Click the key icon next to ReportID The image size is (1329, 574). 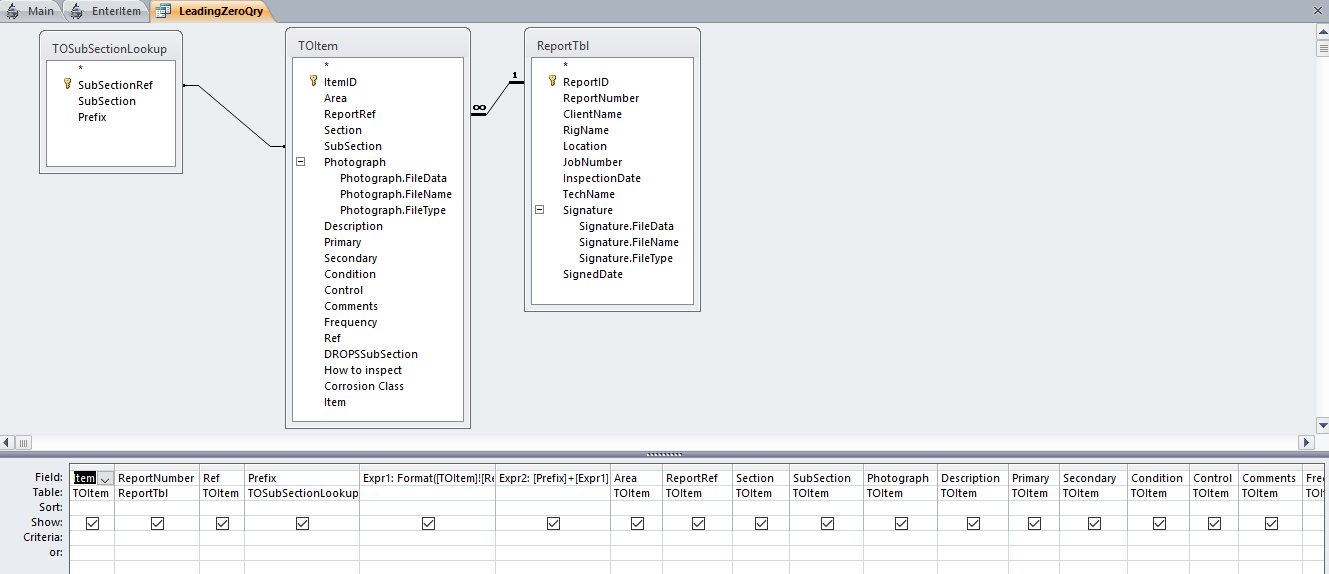pyautogui.click(x=552, y=82)
